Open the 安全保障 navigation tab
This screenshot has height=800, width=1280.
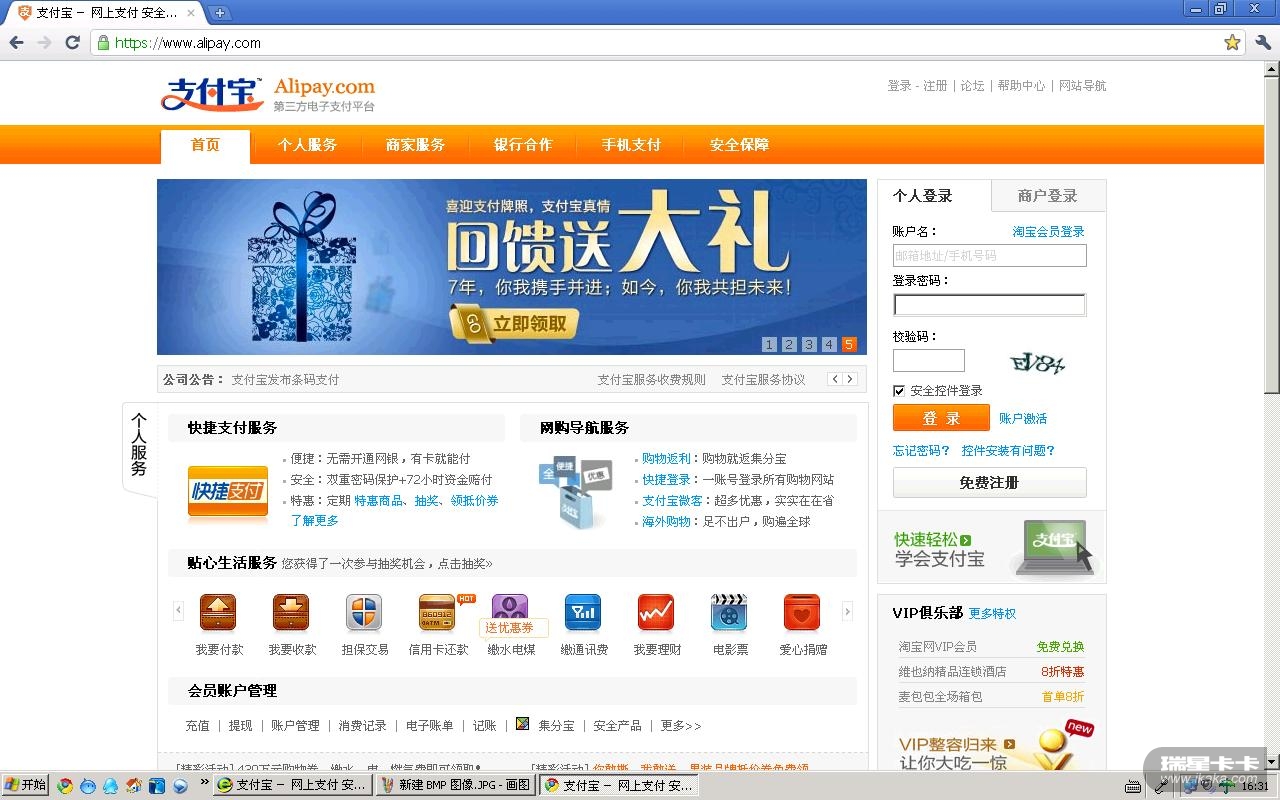tap(739, 145)
